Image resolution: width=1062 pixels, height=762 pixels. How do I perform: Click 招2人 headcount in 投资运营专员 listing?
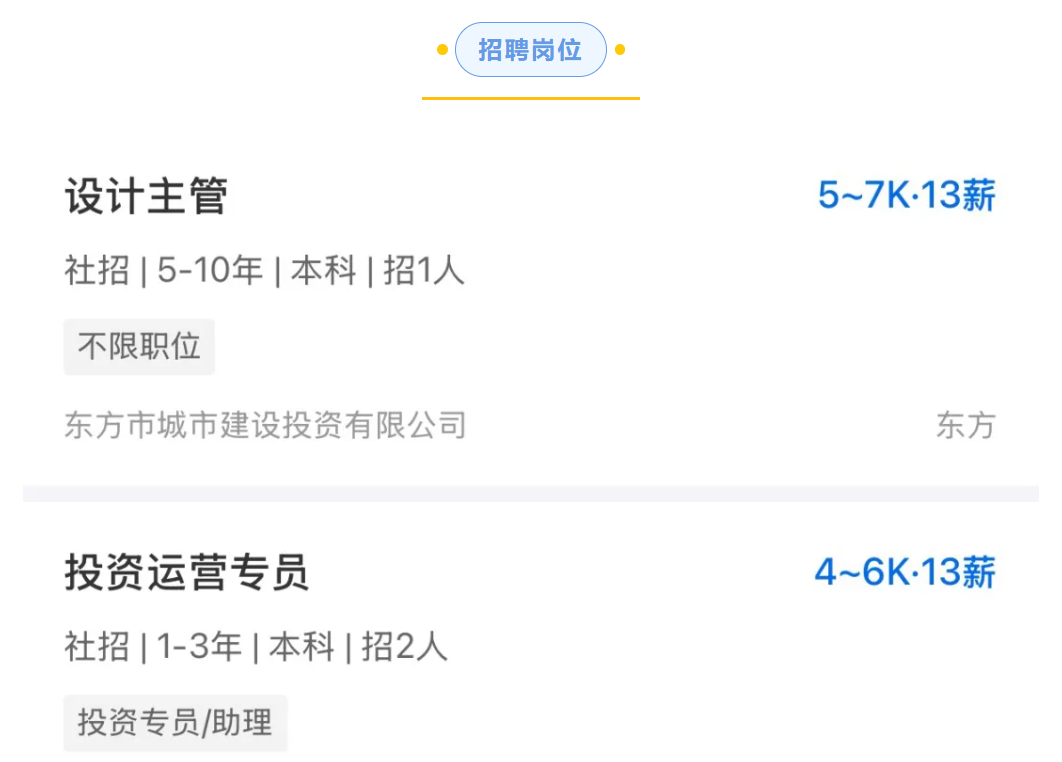click(x=404, y=647)
